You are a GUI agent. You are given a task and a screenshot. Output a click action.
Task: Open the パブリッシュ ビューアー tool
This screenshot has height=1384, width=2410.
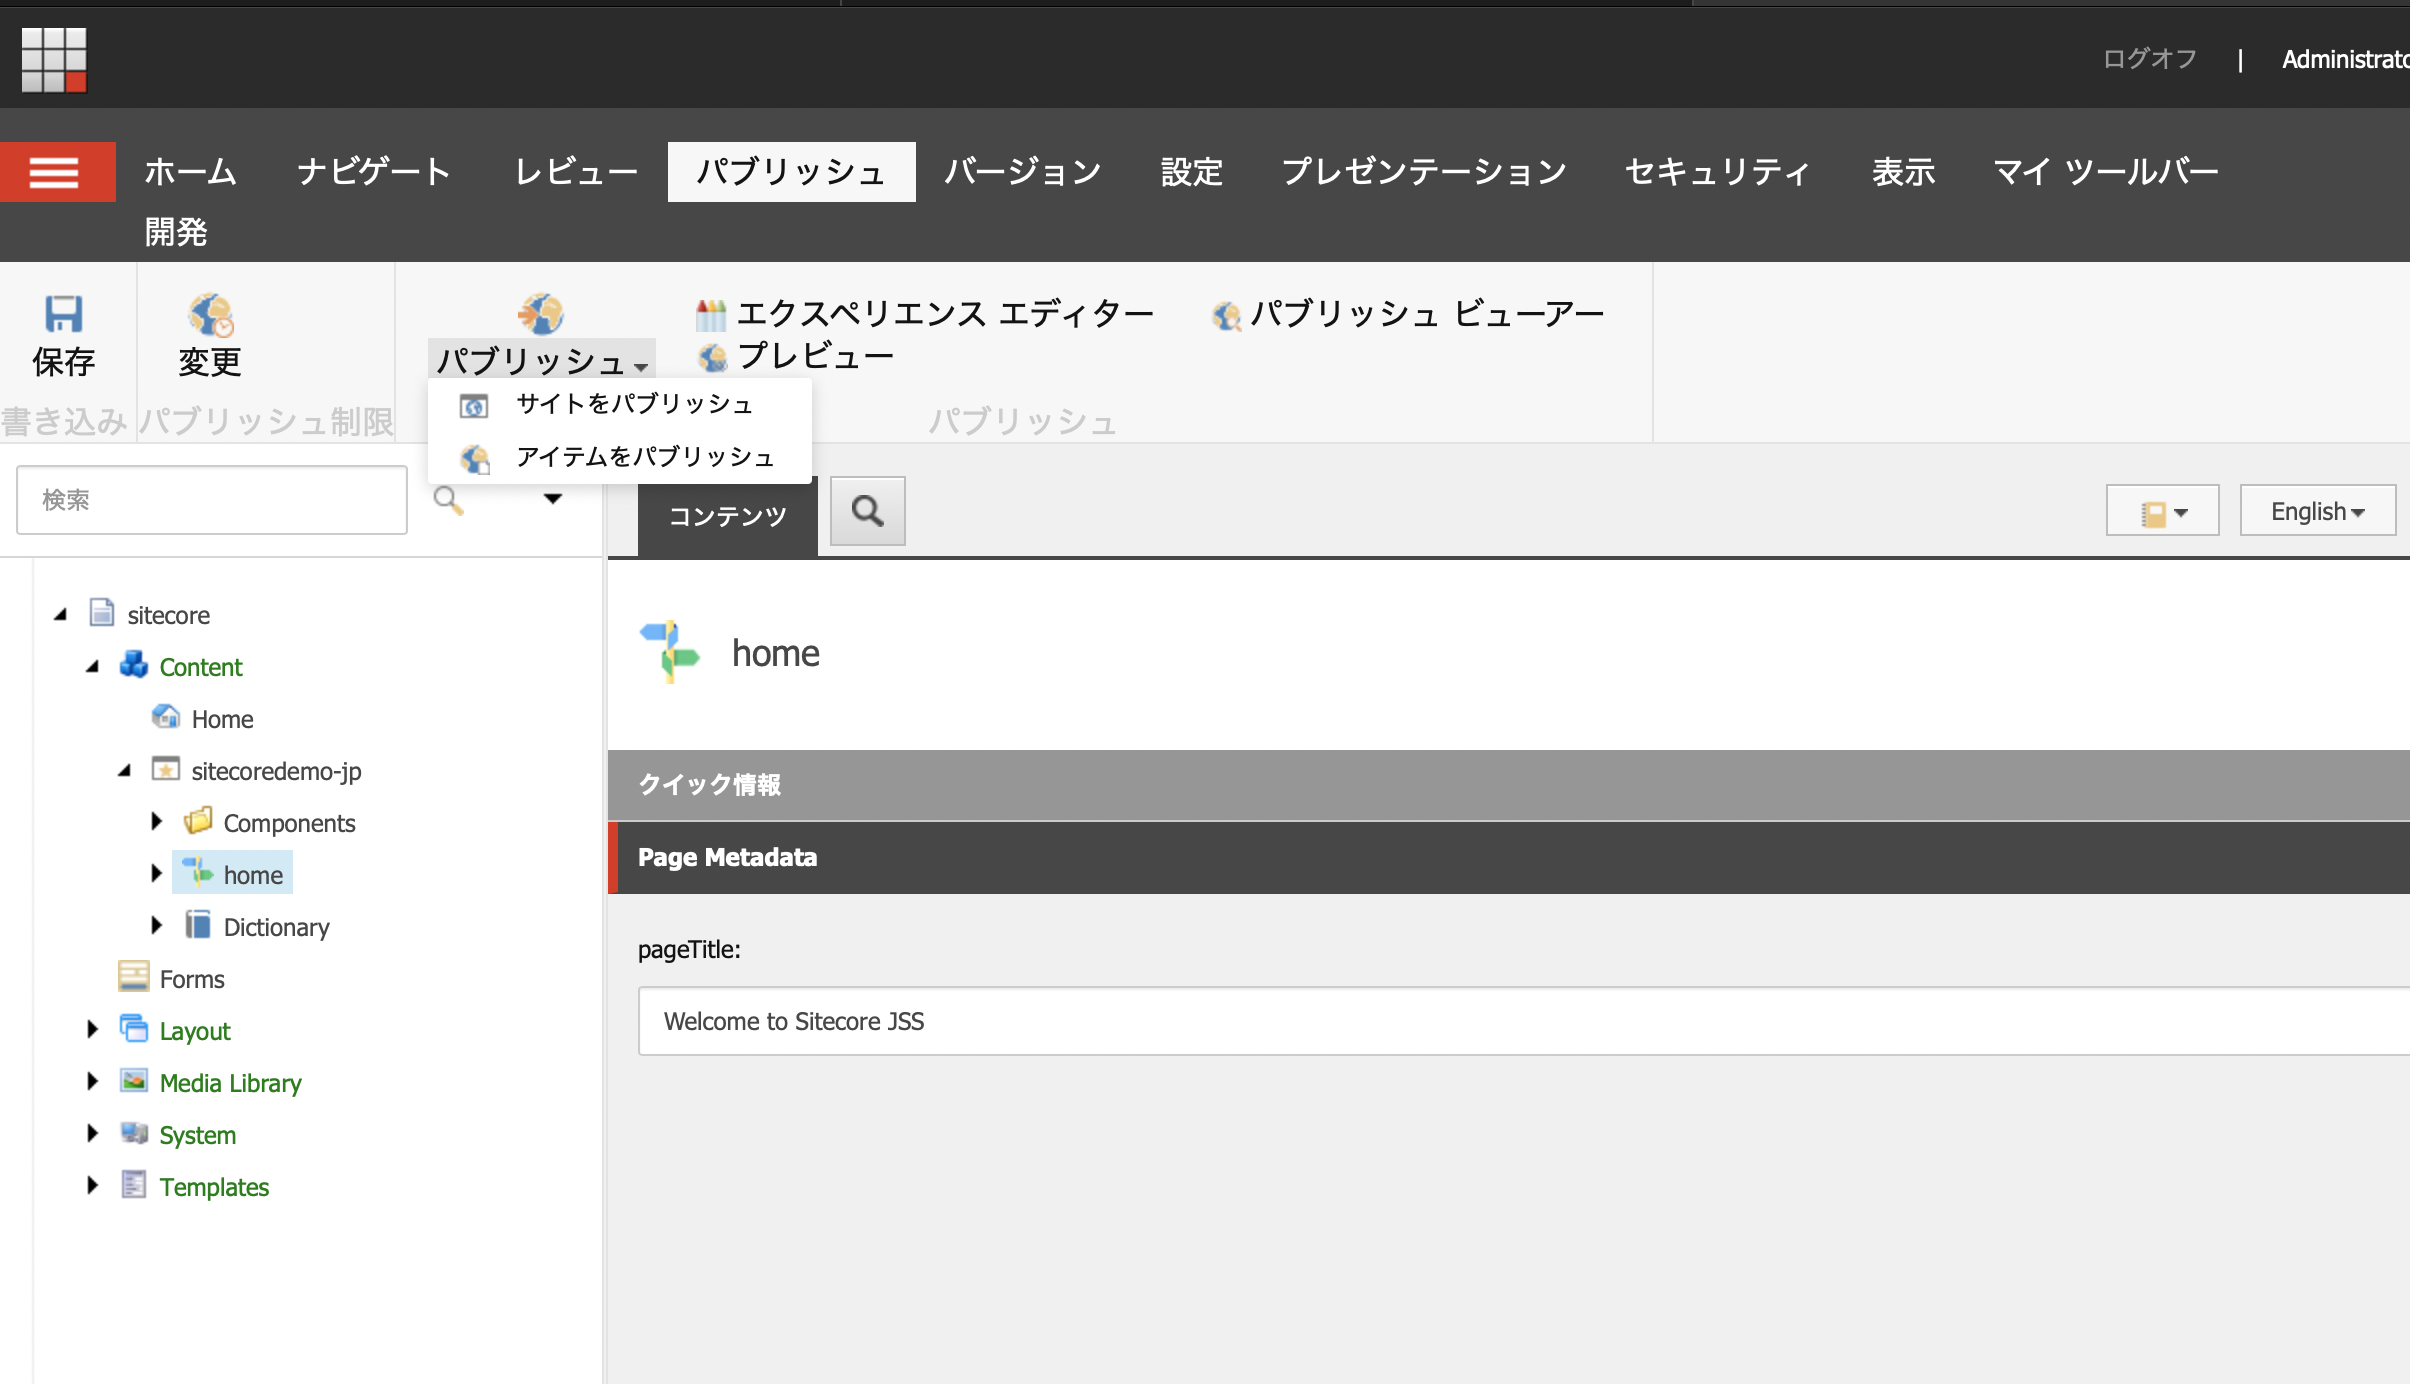(x=1408, y=314)
